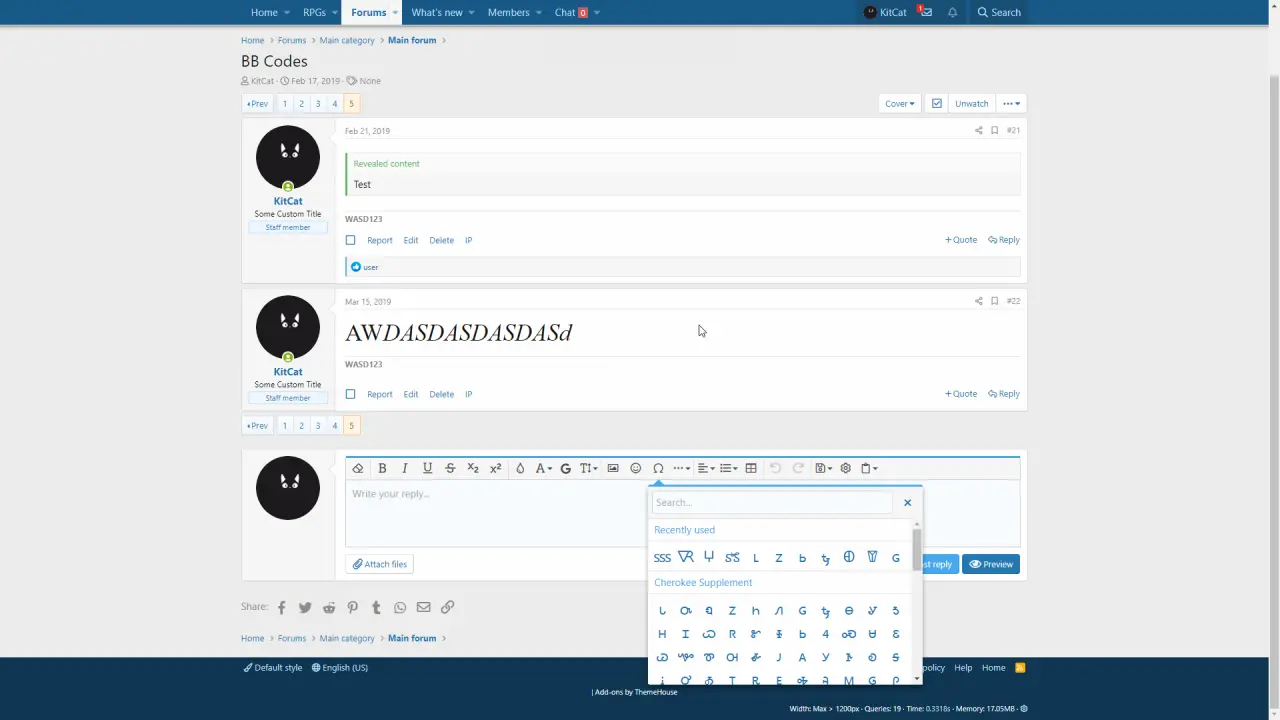Expand the Cover dropdown

(x=899, y=103)
